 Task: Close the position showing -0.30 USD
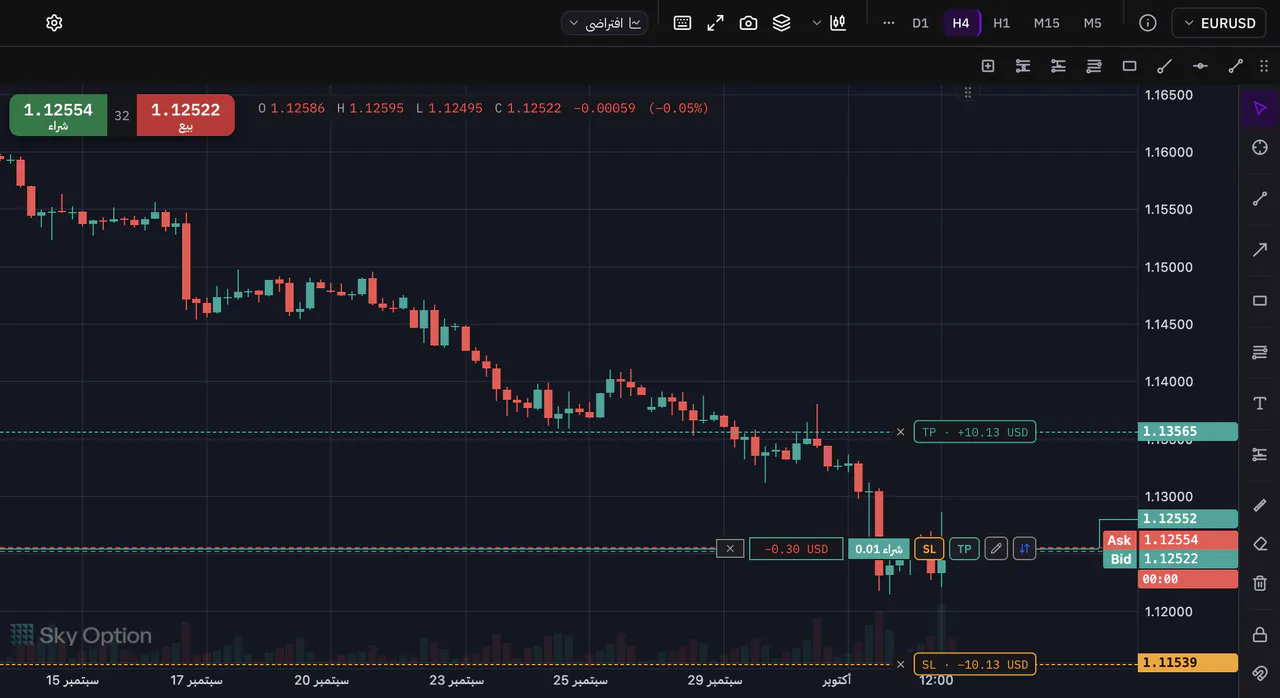pos(730,548)
